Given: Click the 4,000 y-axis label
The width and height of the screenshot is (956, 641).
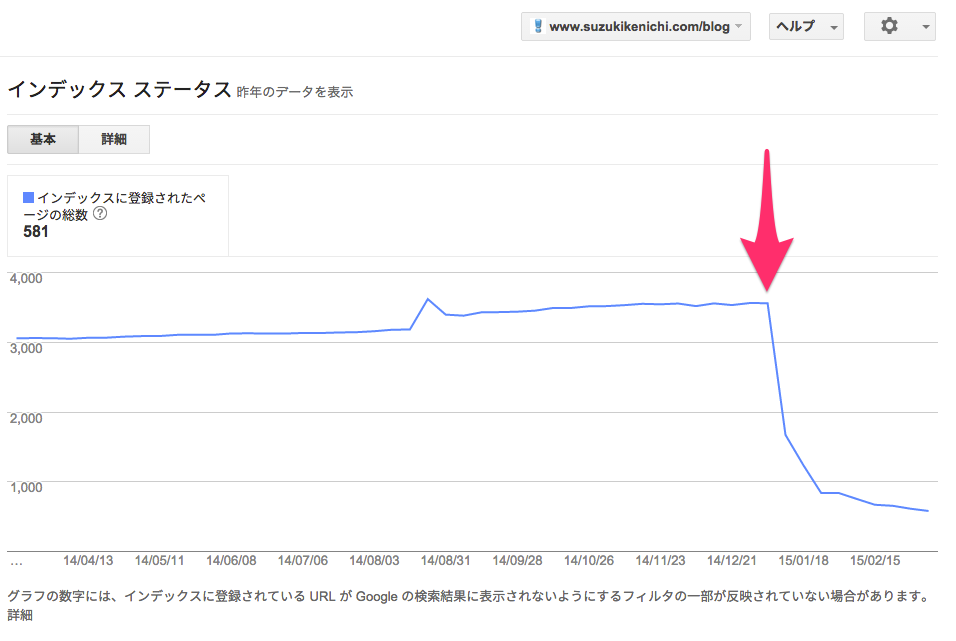Looking at the screenshot, I should (x=26, y=279).
